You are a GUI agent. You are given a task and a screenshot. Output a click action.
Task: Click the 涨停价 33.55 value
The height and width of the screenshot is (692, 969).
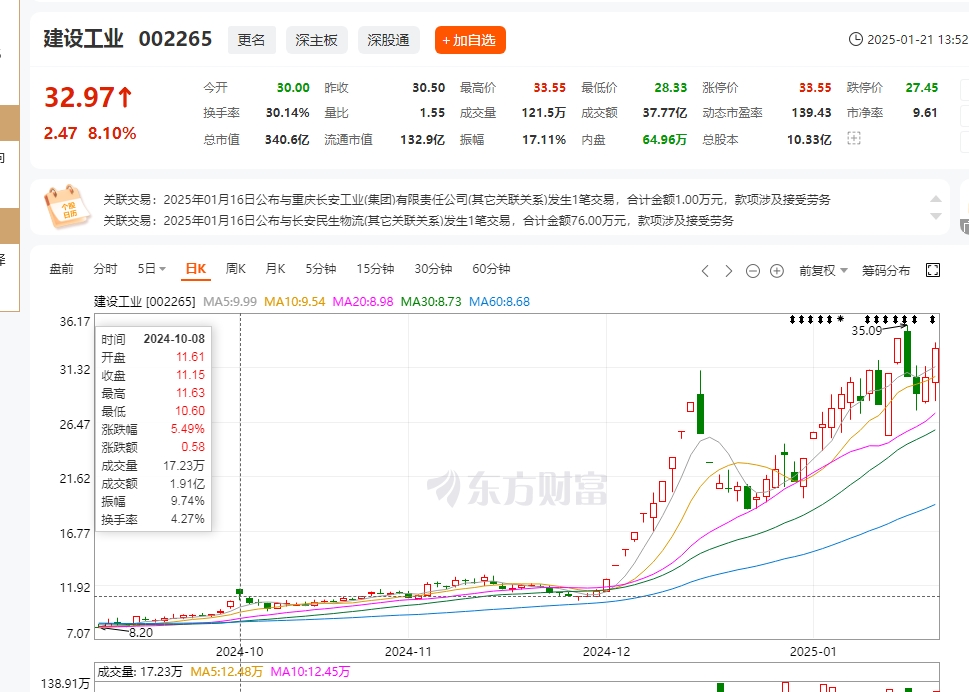[815, 88]
